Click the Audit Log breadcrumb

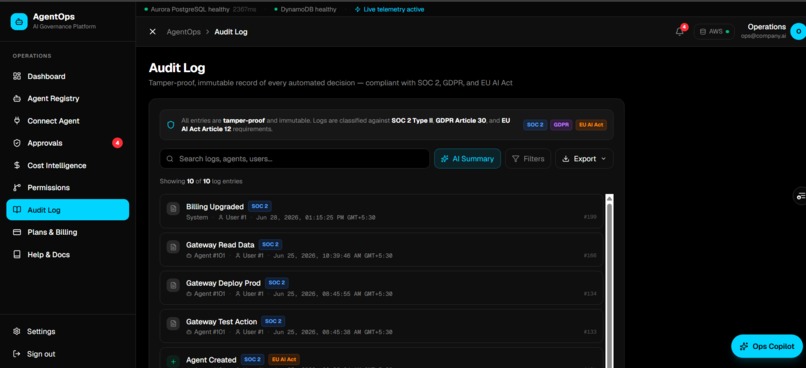tap(231, 32)
